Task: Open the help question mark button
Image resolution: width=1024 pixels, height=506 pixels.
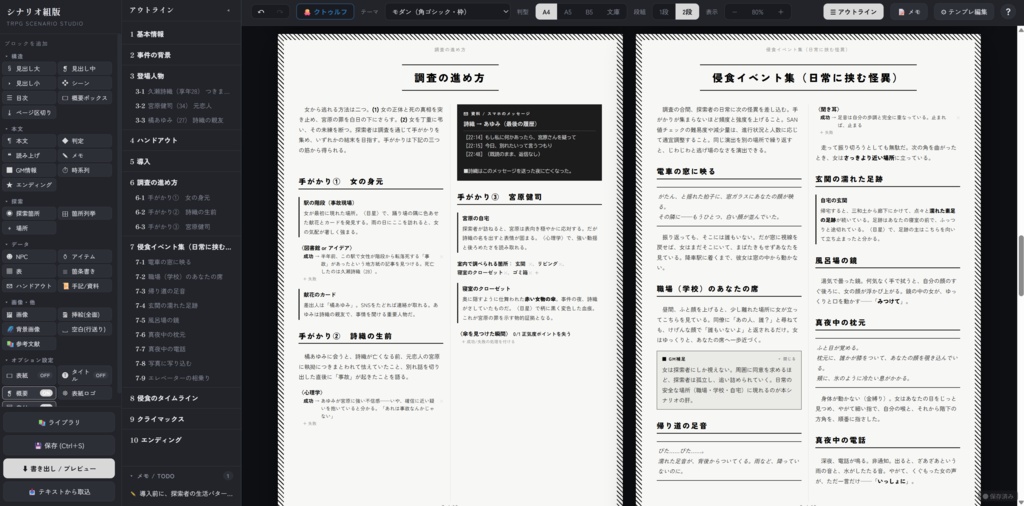Action: pos(1008,12)
